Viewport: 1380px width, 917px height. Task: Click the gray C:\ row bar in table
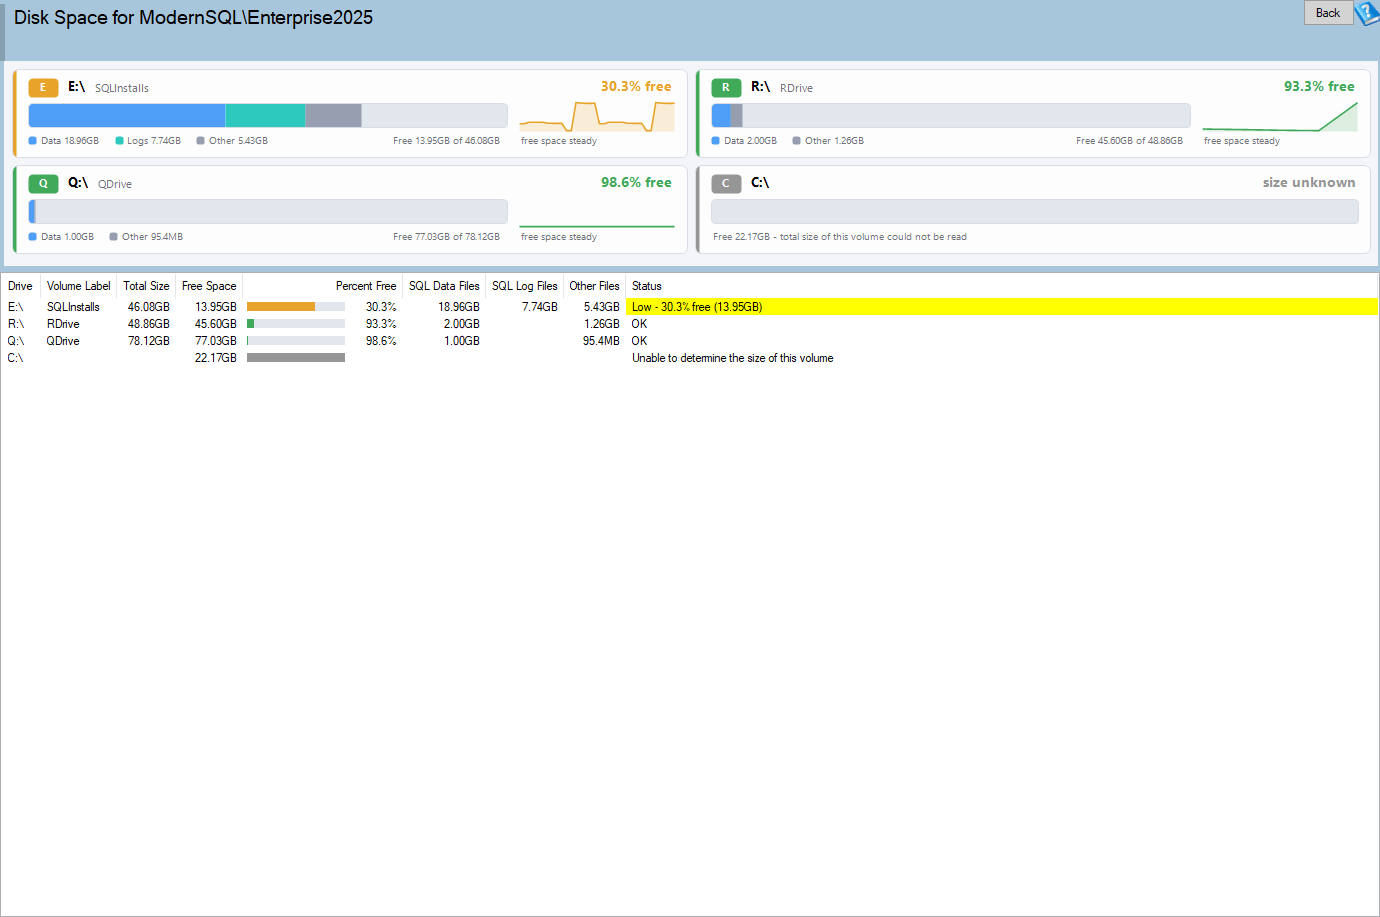(296, 358)
